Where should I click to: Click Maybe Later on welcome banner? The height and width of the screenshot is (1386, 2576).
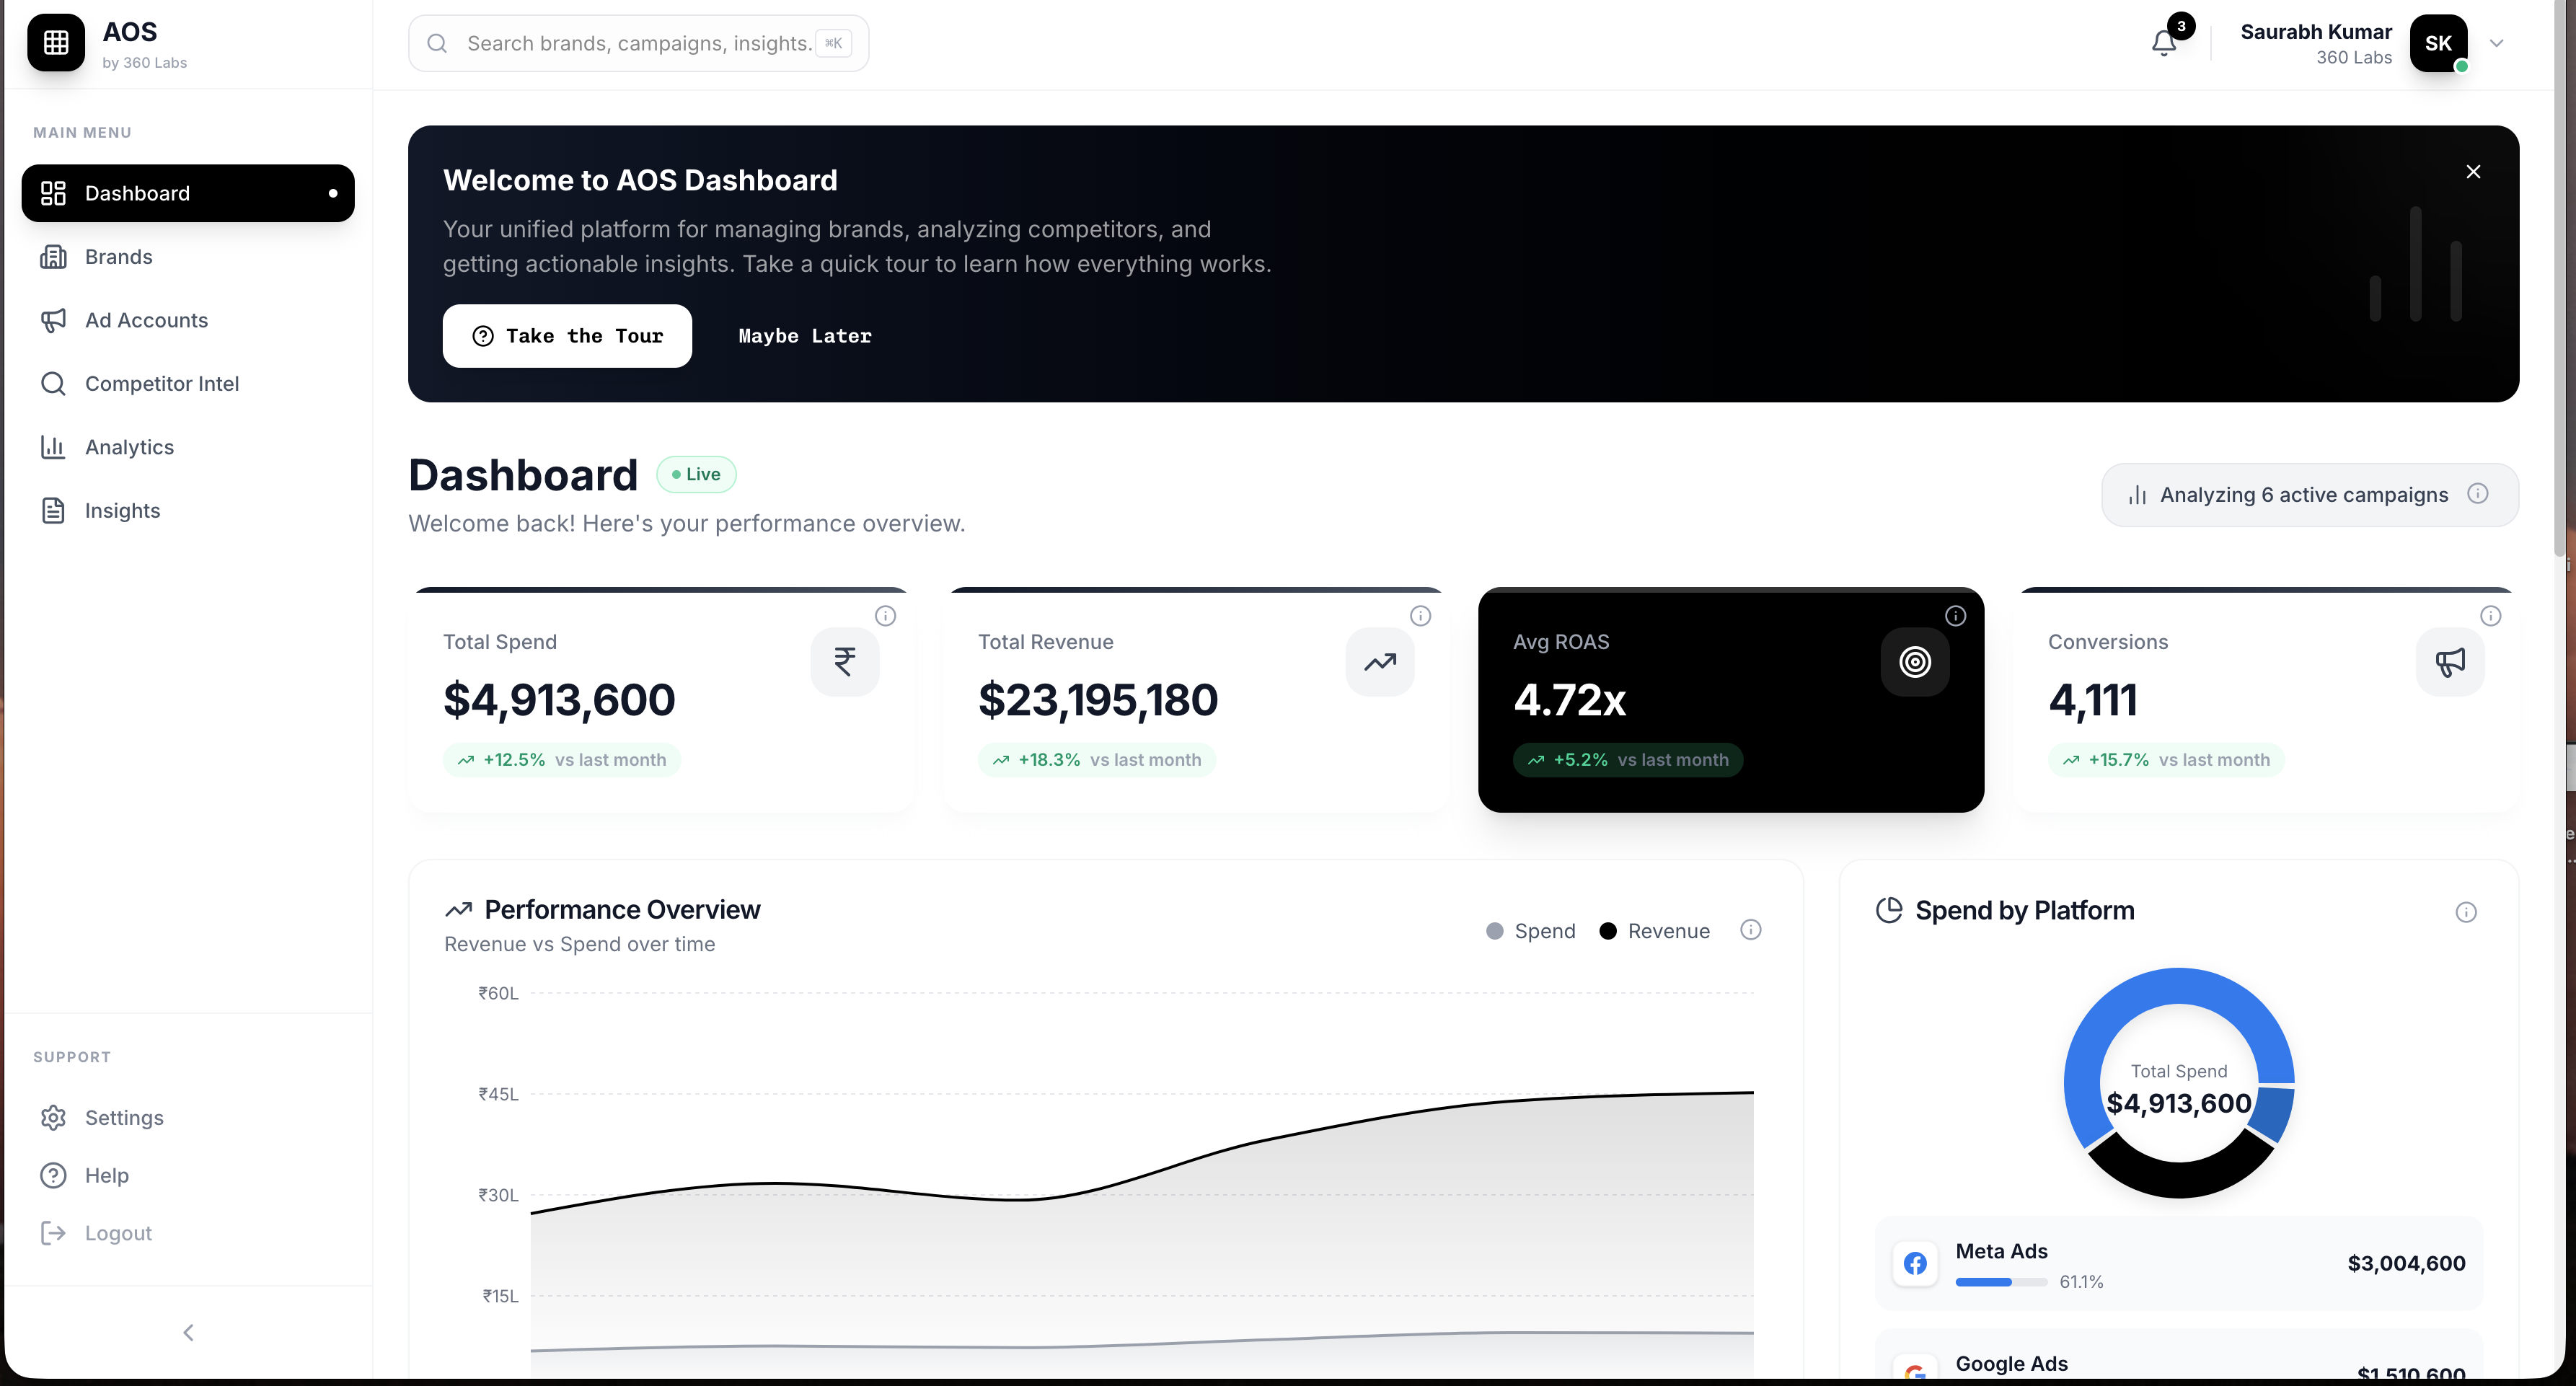coord(805,336)
